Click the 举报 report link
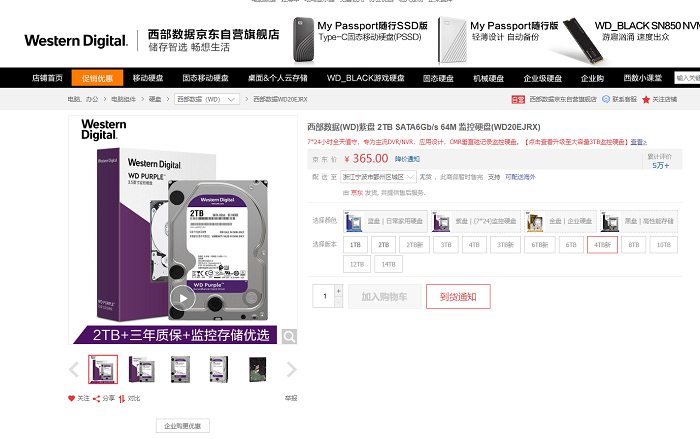The width and height of the screenshot is (700, 439). click(x=291, y=398)
